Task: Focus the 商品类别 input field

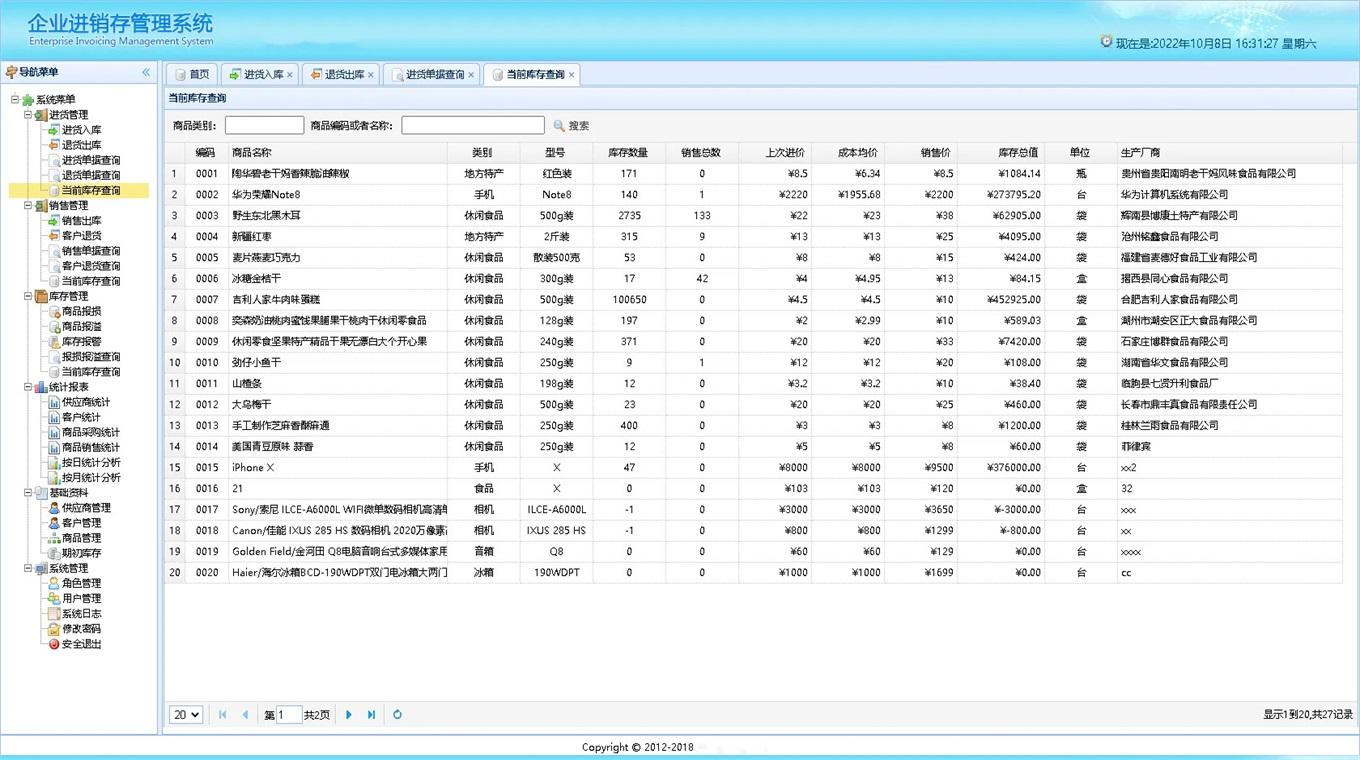Action: [264, 125]
